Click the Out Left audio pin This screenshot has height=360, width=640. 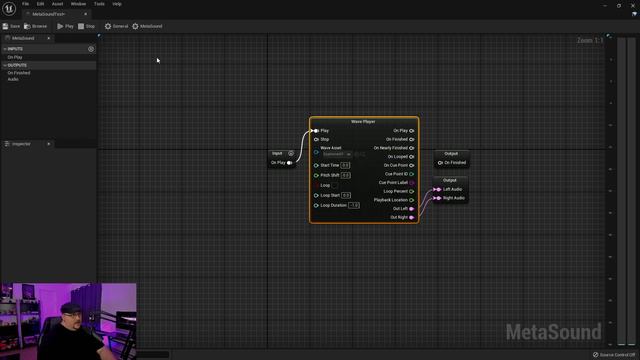(411, 209)
